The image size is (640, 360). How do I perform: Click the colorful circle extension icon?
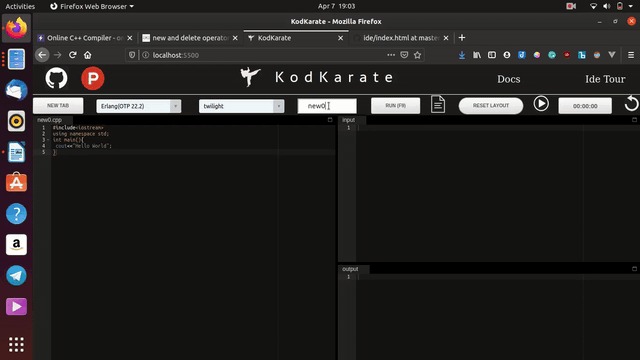537,55
